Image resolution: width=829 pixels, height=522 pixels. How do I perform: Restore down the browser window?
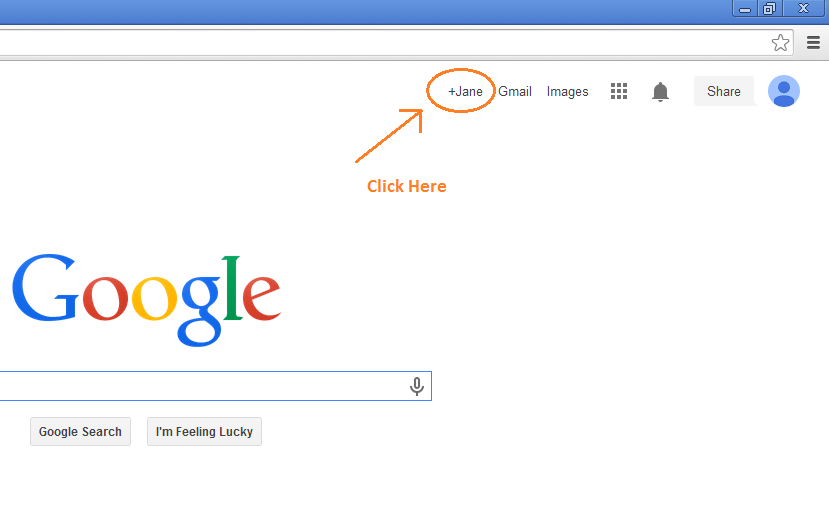point(769,8)
